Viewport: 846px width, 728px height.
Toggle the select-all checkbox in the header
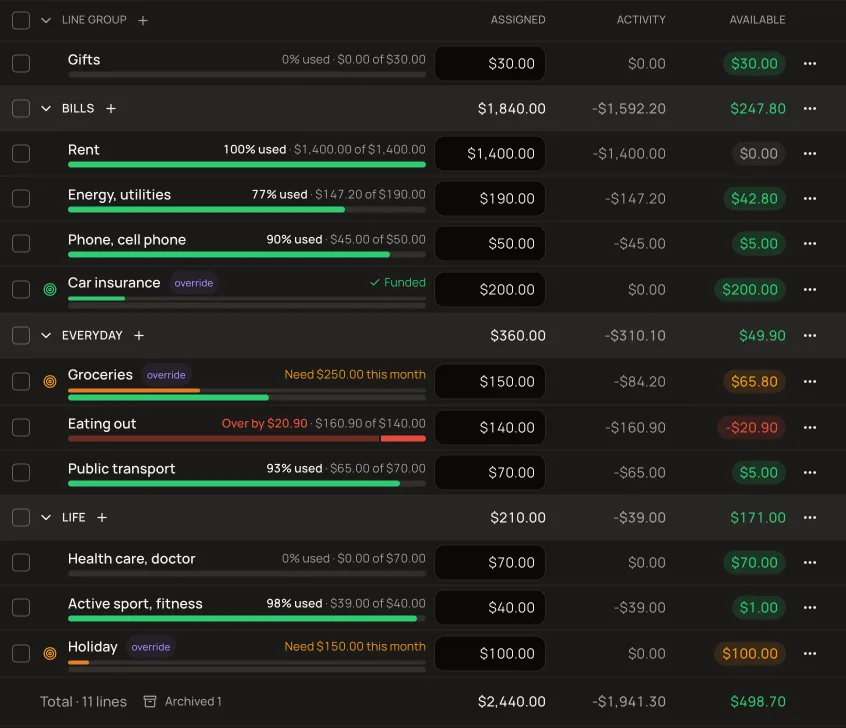[21, 21]
